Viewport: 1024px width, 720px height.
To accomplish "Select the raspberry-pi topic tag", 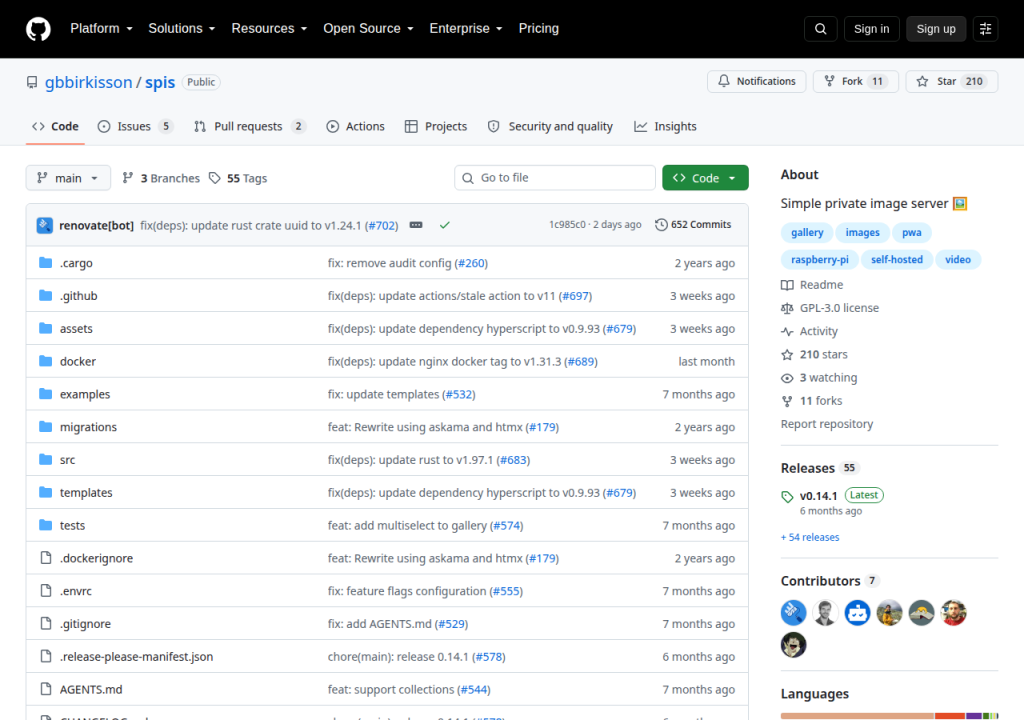I will 820,259.
